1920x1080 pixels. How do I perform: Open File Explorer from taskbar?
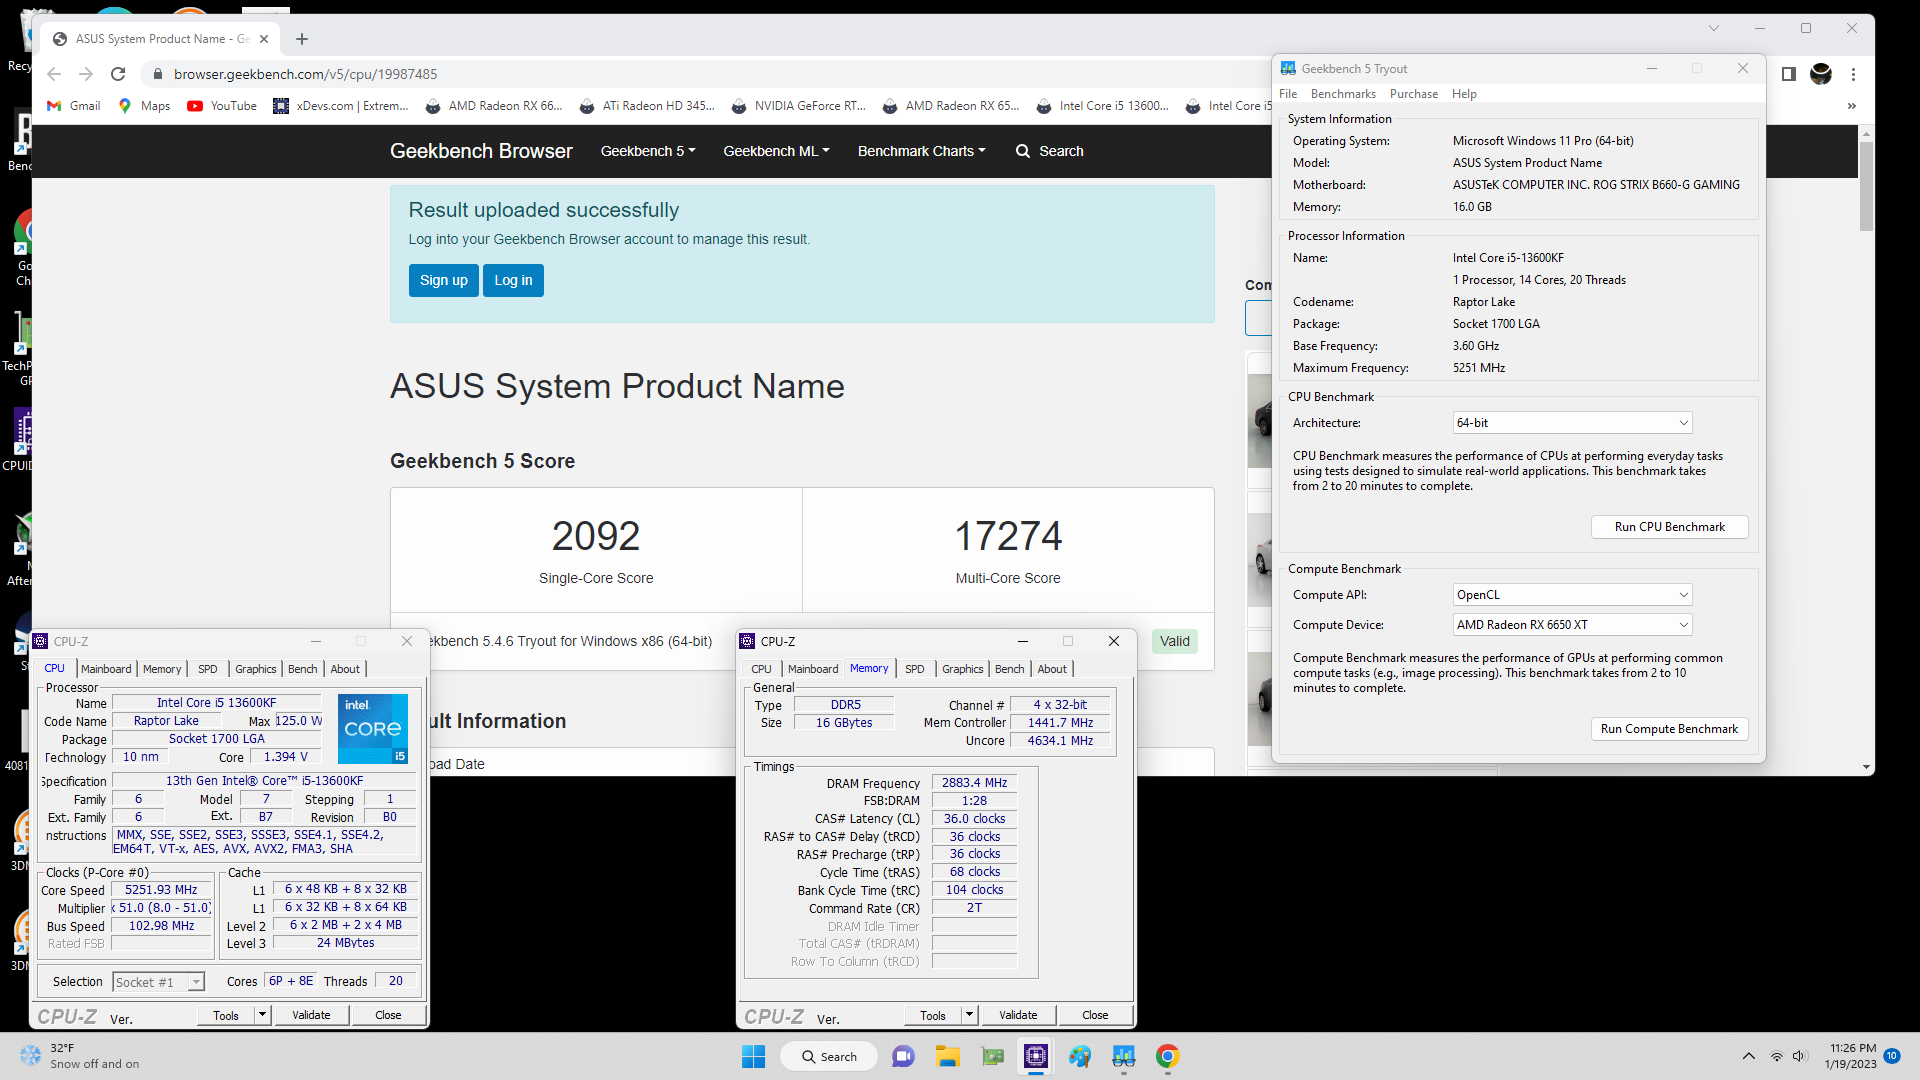pyautogui.click(x=947, y=1056)
